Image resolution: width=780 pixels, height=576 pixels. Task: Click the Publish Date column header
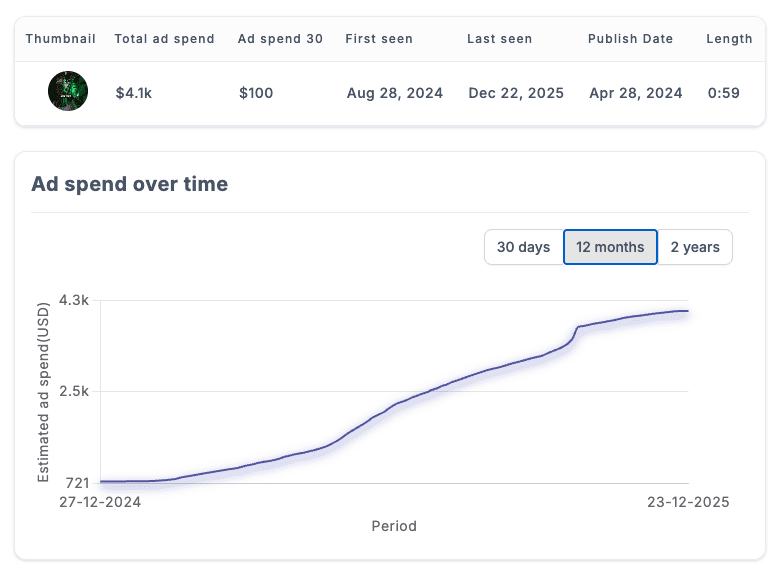click(630, 39)
